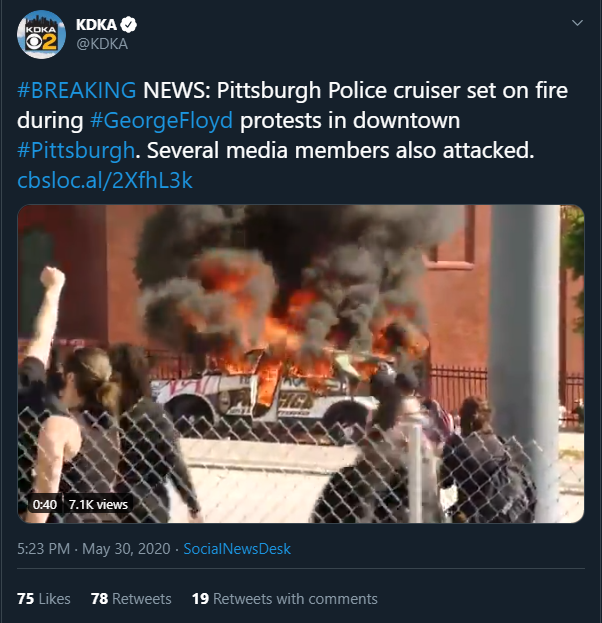Open the @KDKA handle link
This screenshot has height=623, width=602.
[102, 44]
